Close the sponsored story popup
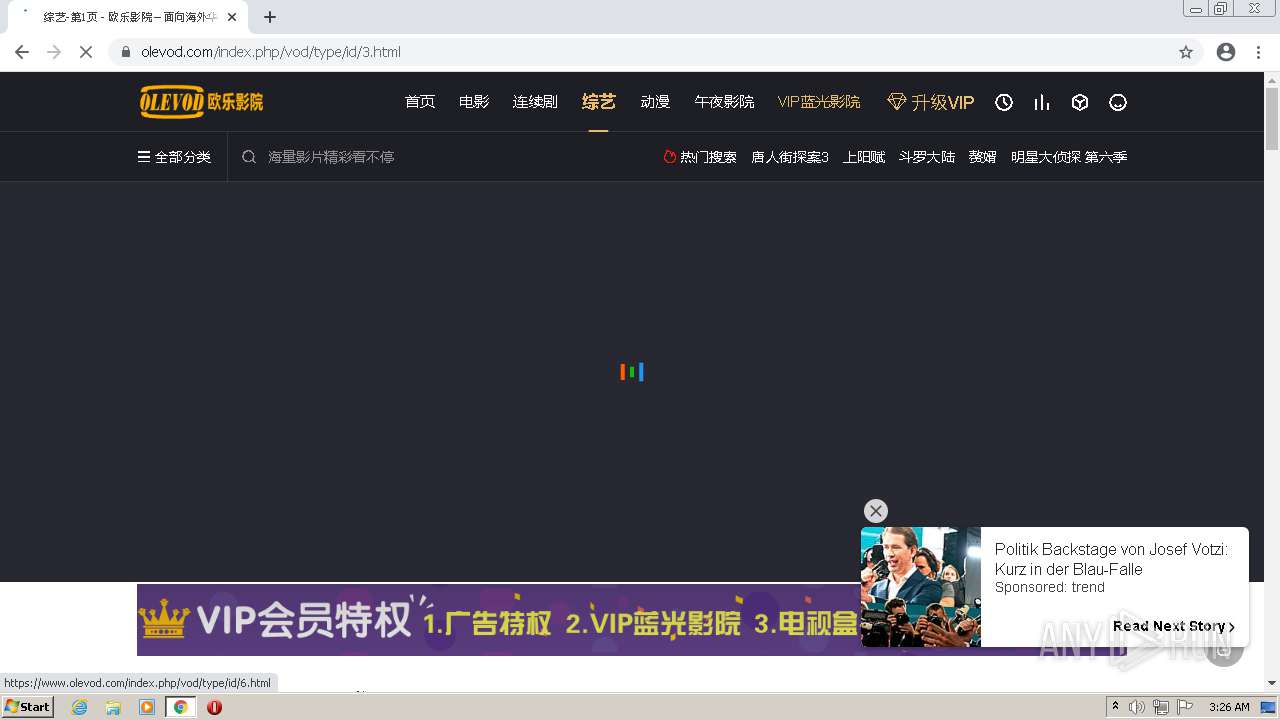Viewport: 1280px width, 720px height. (x=876, y=511)
